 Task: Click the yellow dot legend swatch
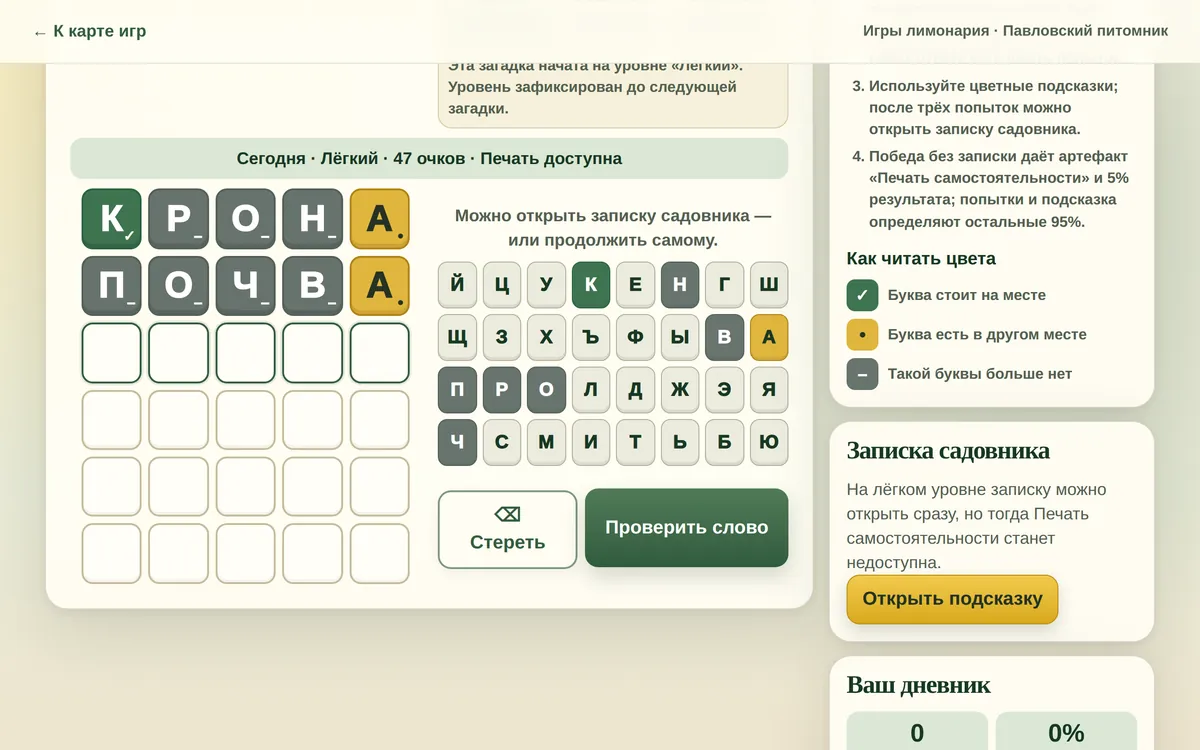[862, 334]
